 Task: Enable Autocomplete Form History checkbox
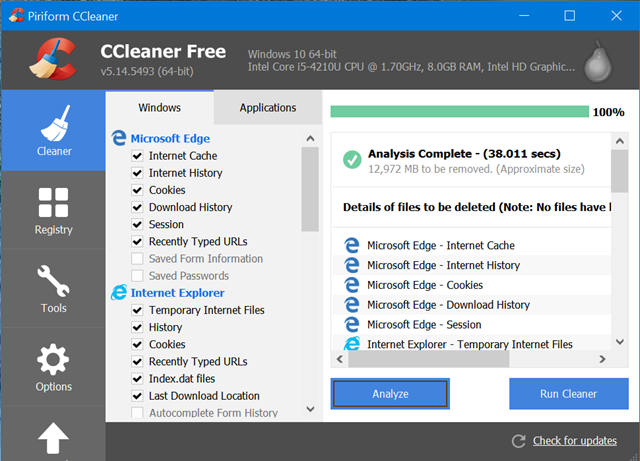coord(137,412)
